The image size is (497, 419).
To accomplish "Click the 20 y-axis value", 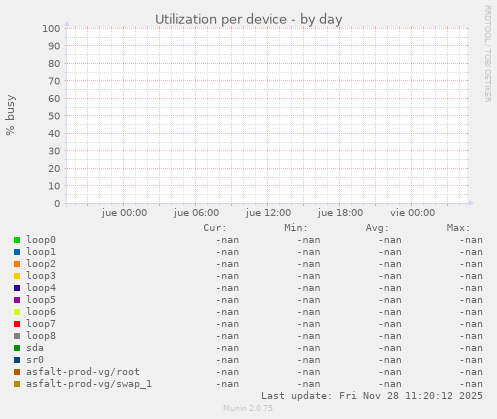I will tap(54, 169).
